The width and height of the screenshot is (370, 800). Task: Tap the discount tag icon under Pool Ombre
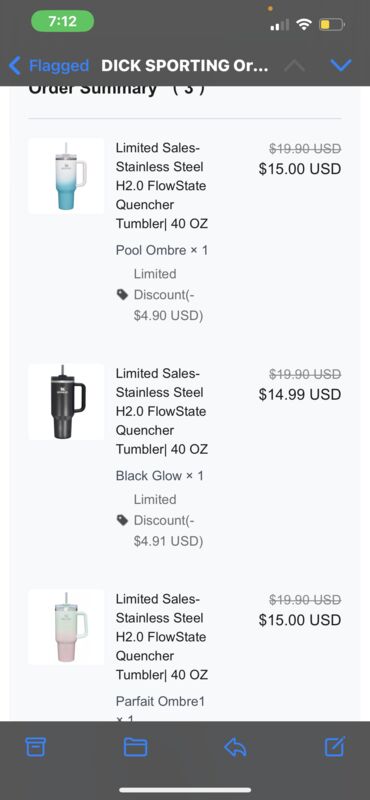coord(122,294)
